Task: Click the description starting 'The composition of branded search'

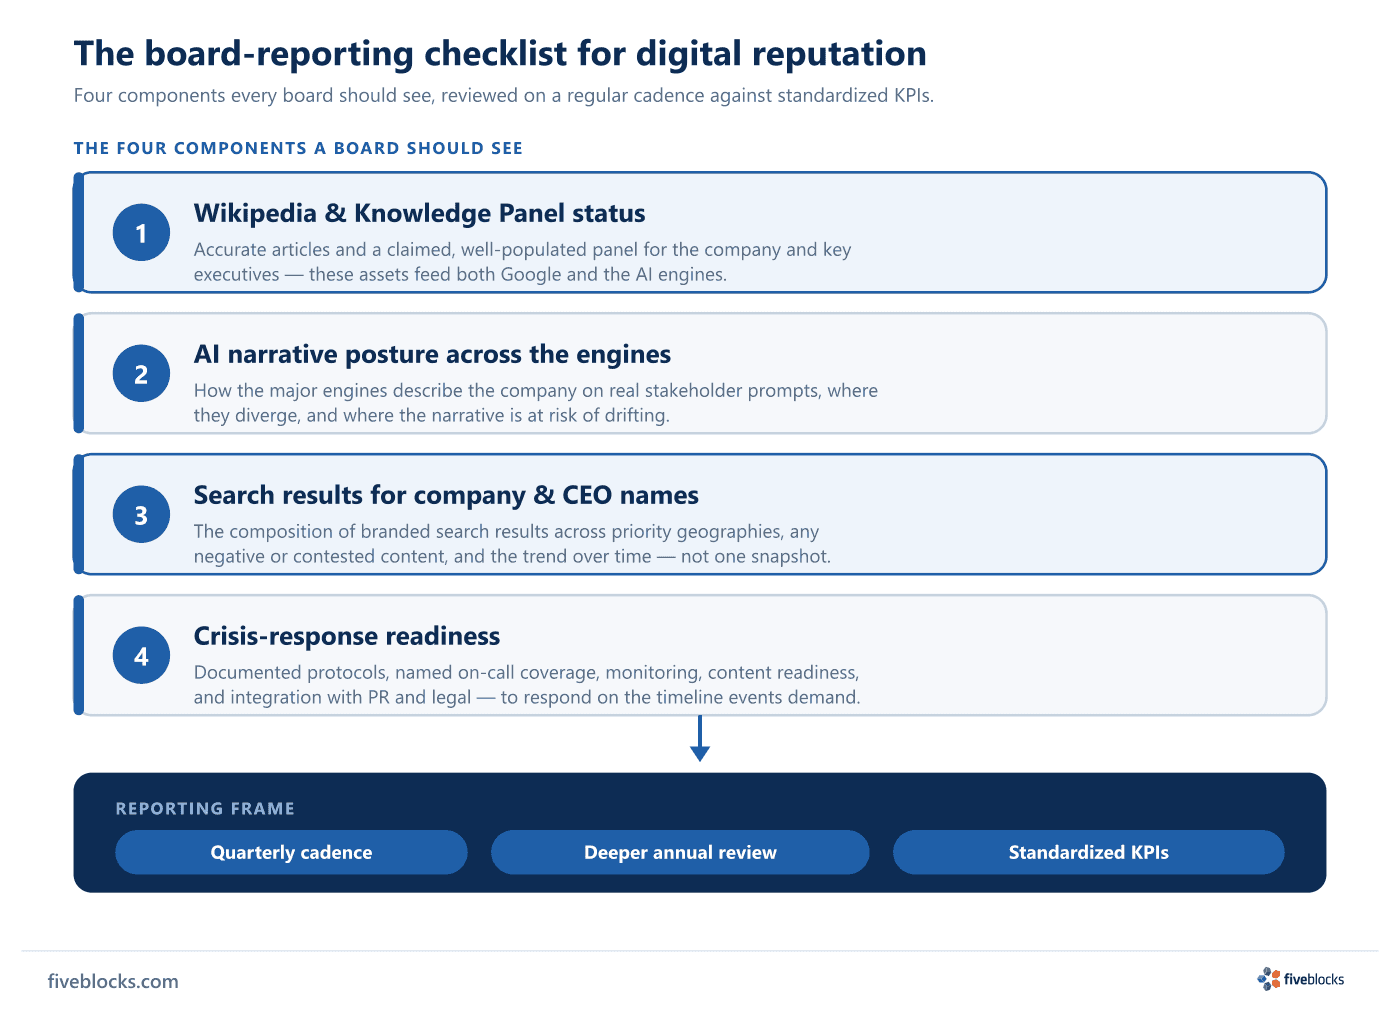Action: pyautogui.click(x=512, y=544)
